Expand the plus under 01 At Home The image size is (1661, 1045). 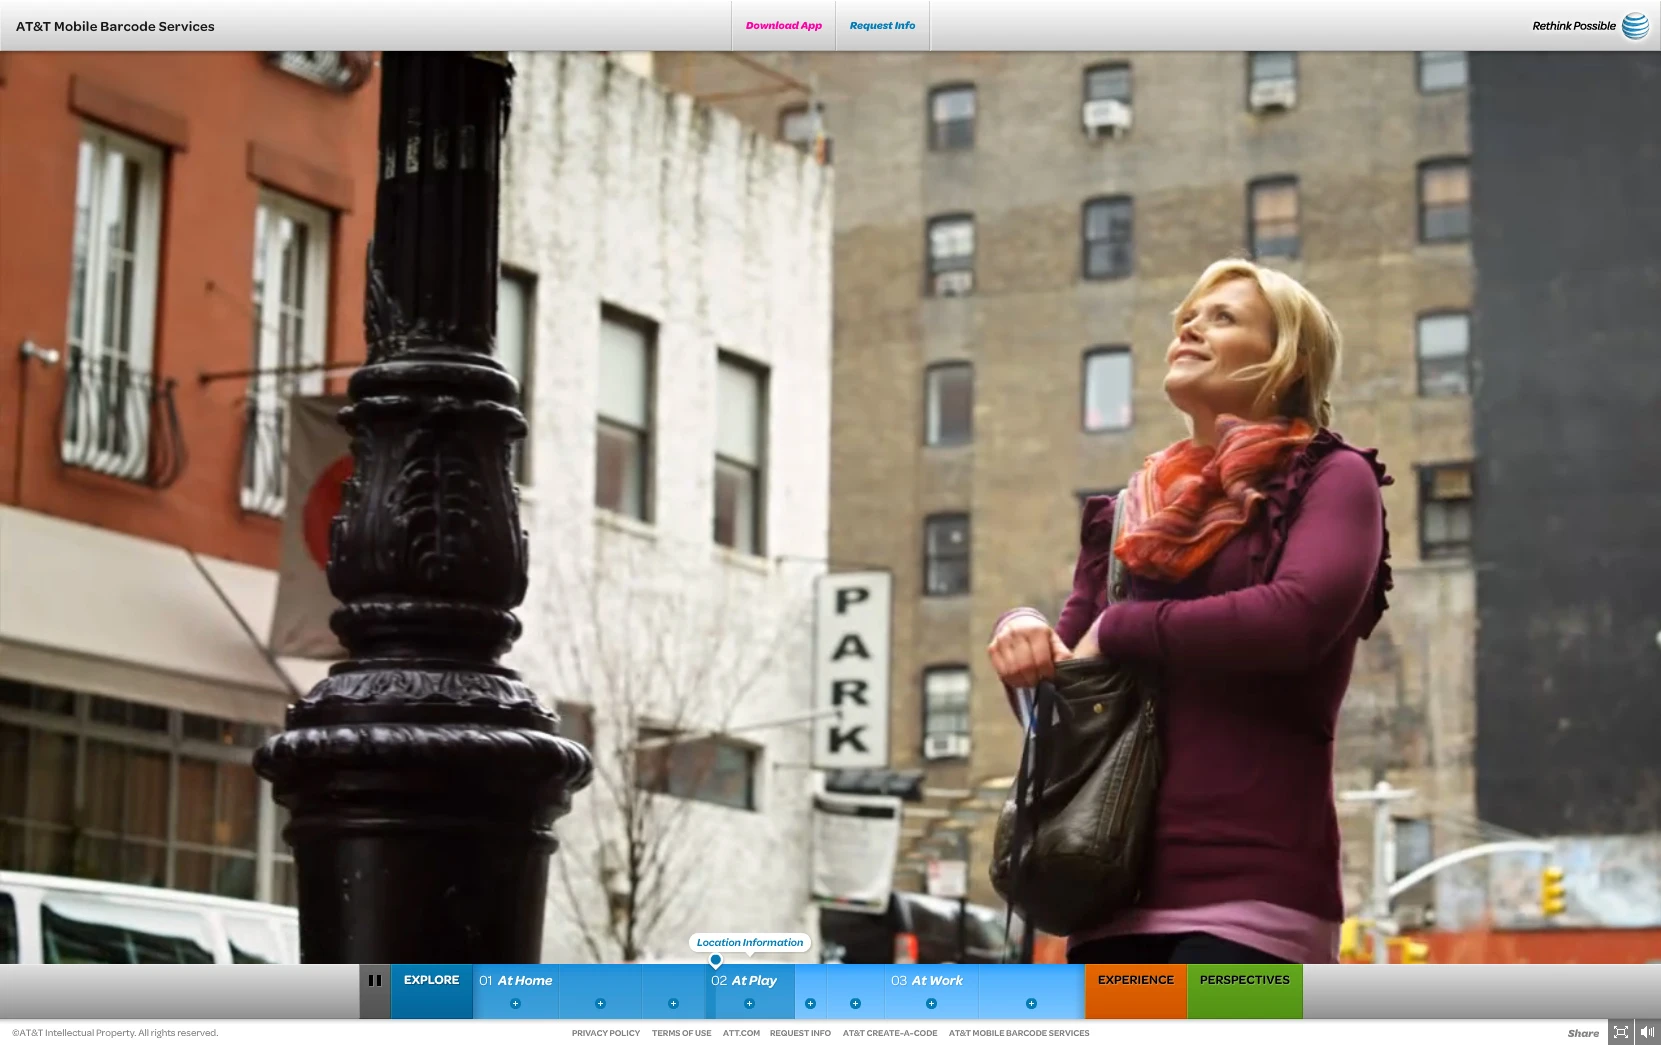coord(516,1003)
